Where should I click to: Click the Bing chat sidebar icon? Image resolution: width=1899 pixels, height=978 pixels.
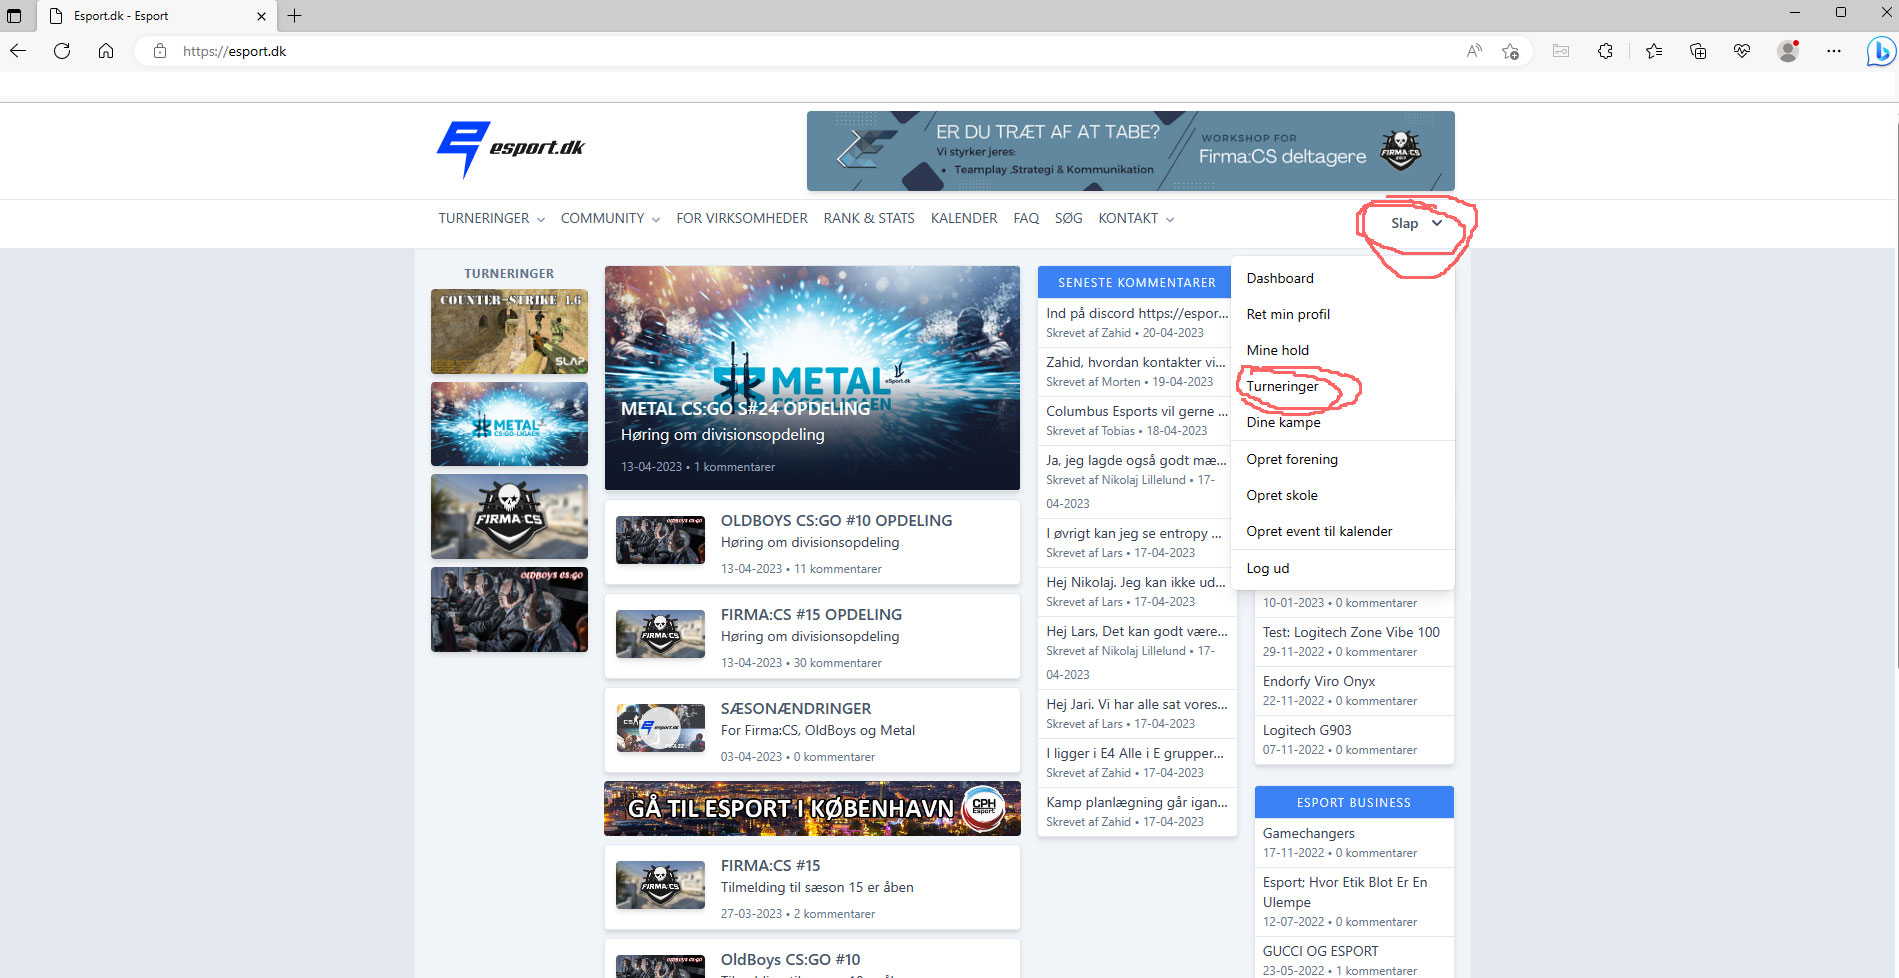[x=1880, y=51]
